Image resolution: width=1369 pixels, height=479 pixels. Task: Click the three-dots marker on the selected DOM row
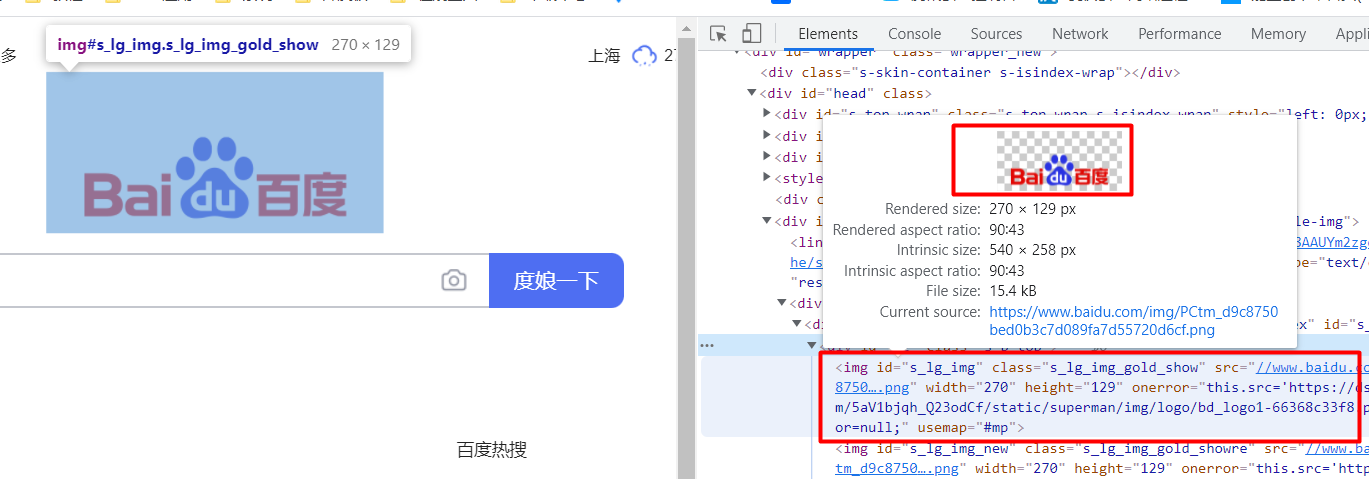point(707,345)
